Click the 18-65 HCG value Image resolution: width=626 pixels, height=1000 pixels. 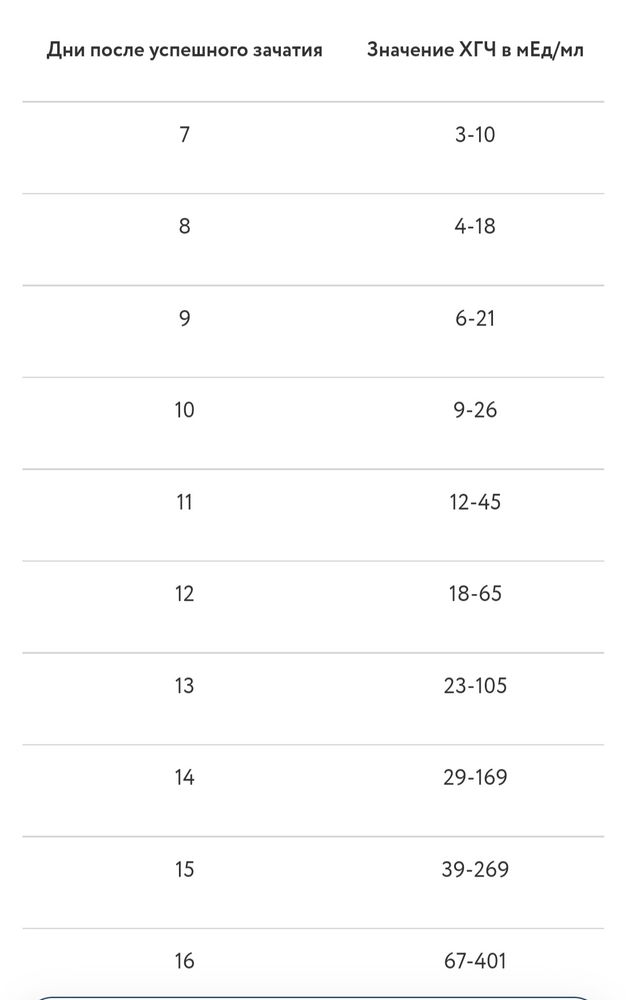[474, 594]
